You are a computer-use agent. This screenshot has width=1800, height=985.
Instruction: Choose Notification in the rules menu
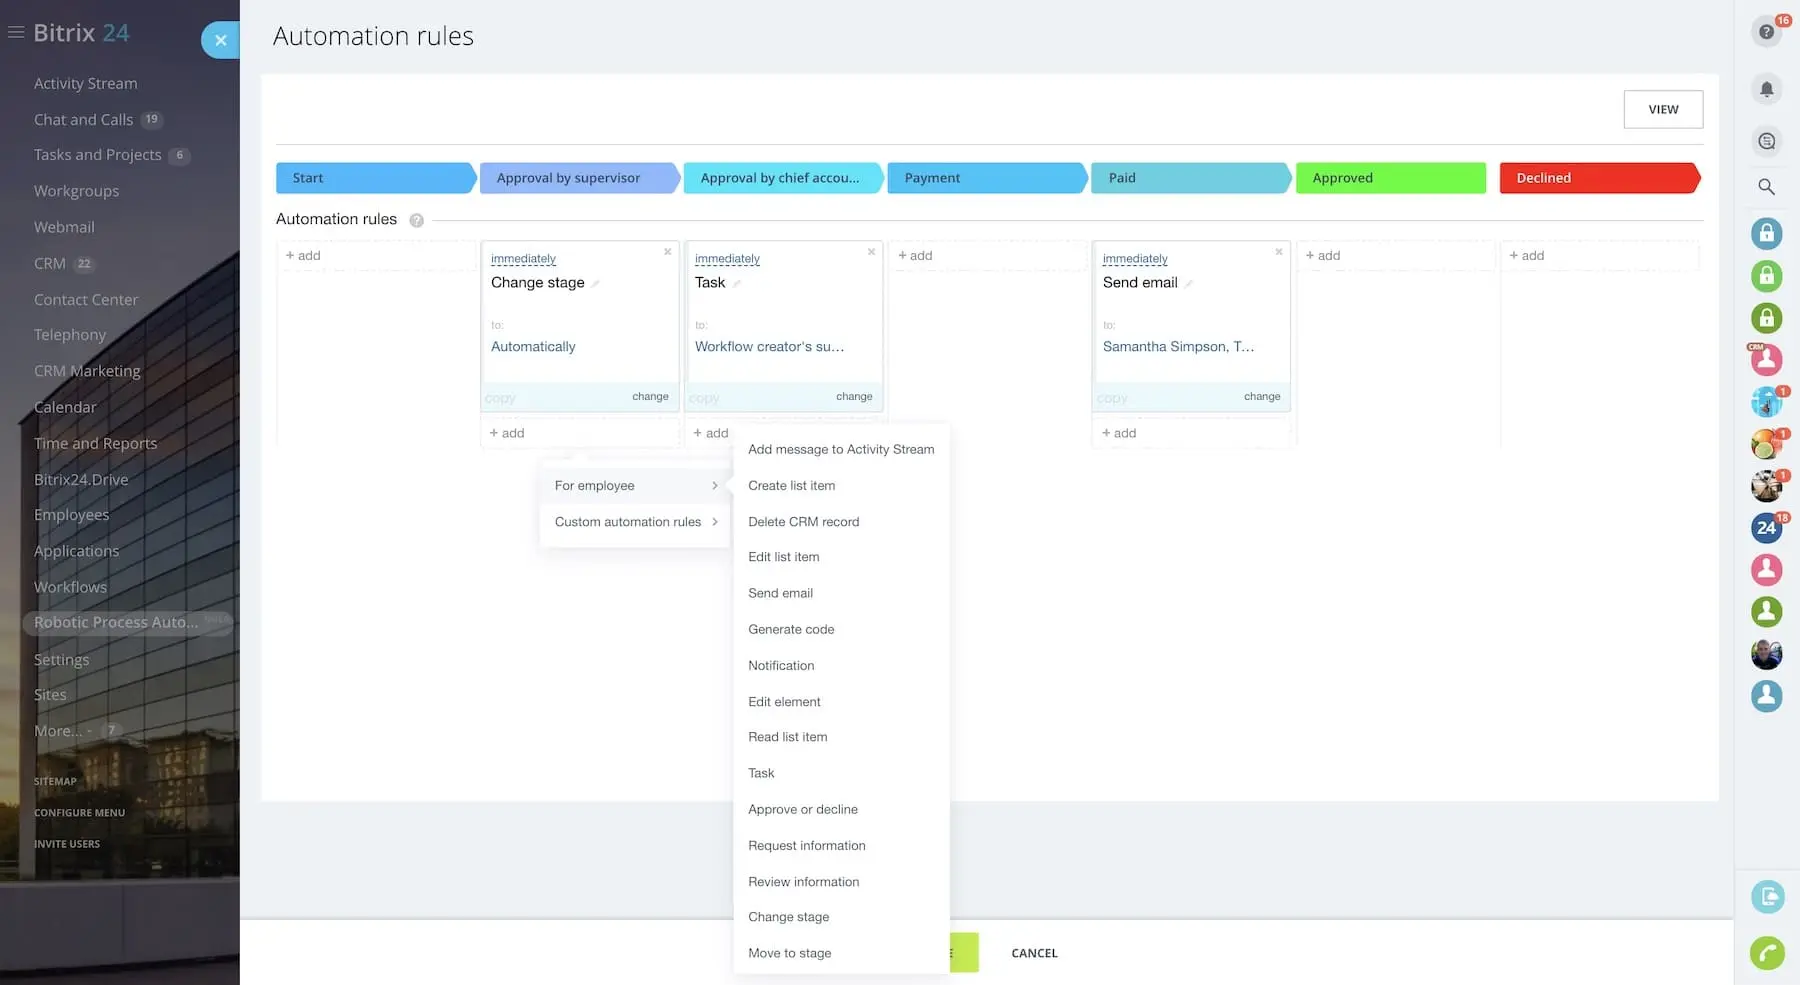[780, 666]
